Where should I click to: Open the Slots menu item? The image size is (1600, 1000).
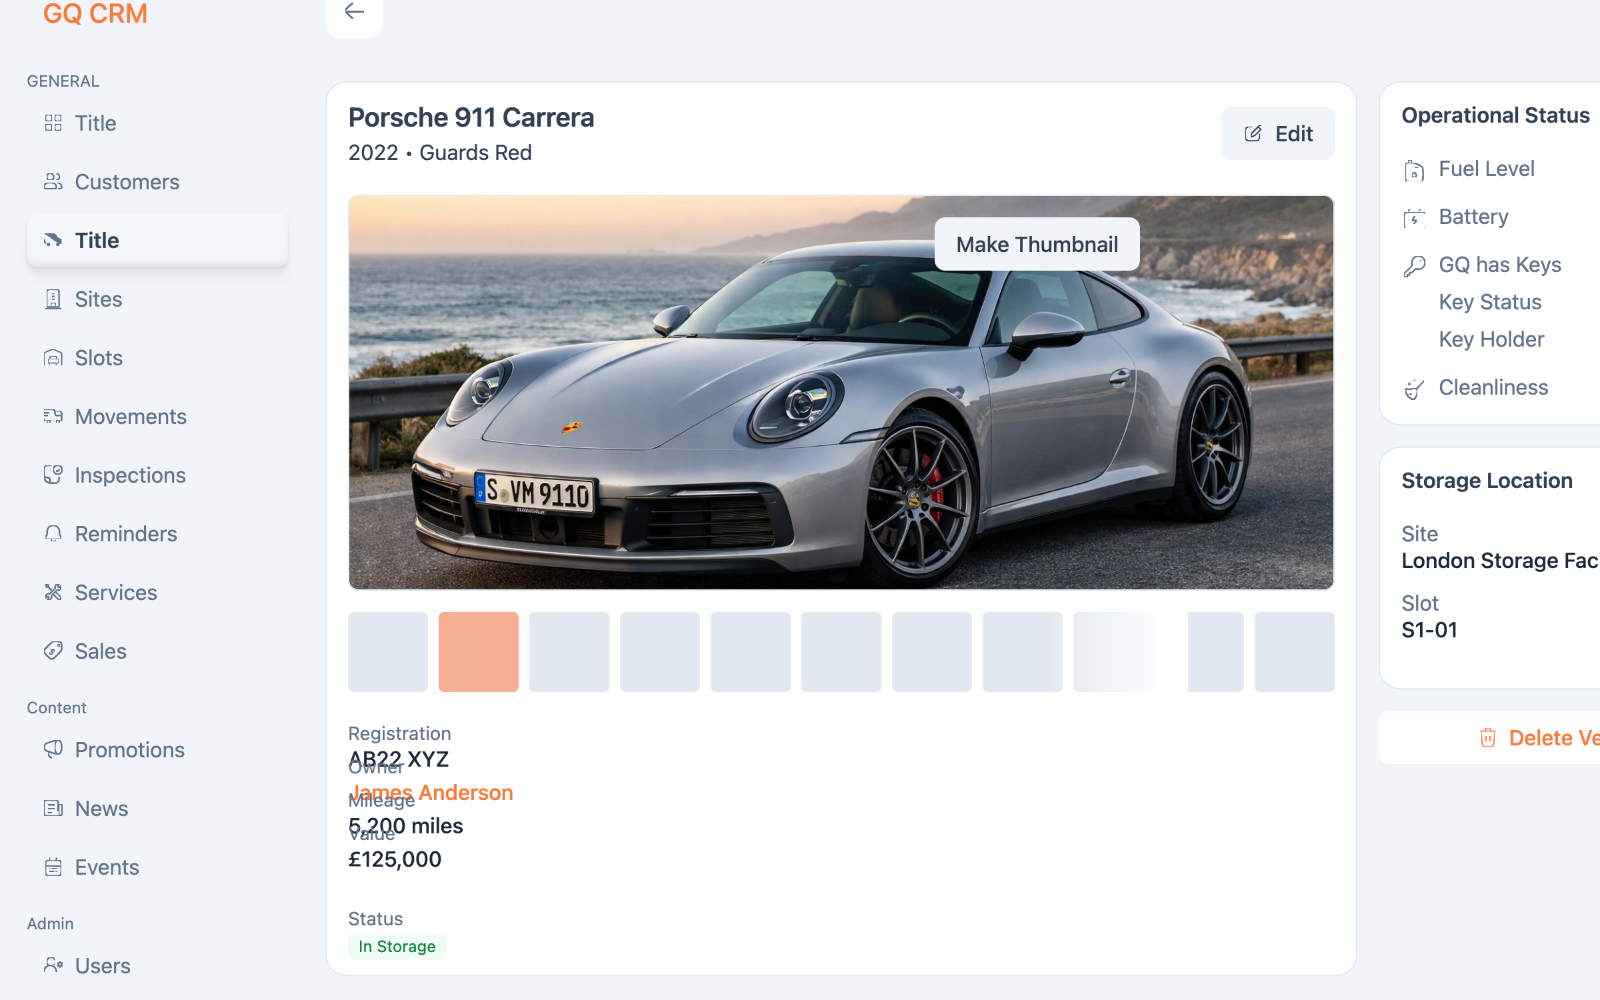click(x=157, y=358)
